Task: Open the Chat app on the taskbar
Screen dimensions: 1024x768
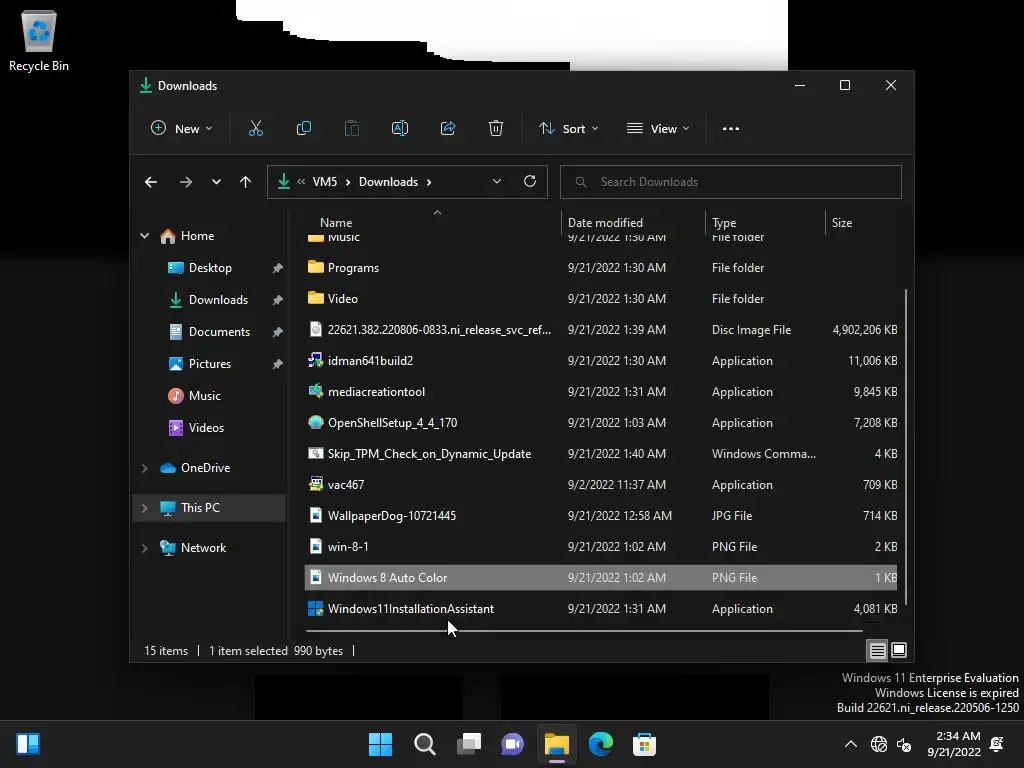Action: (x=513, y=744)
